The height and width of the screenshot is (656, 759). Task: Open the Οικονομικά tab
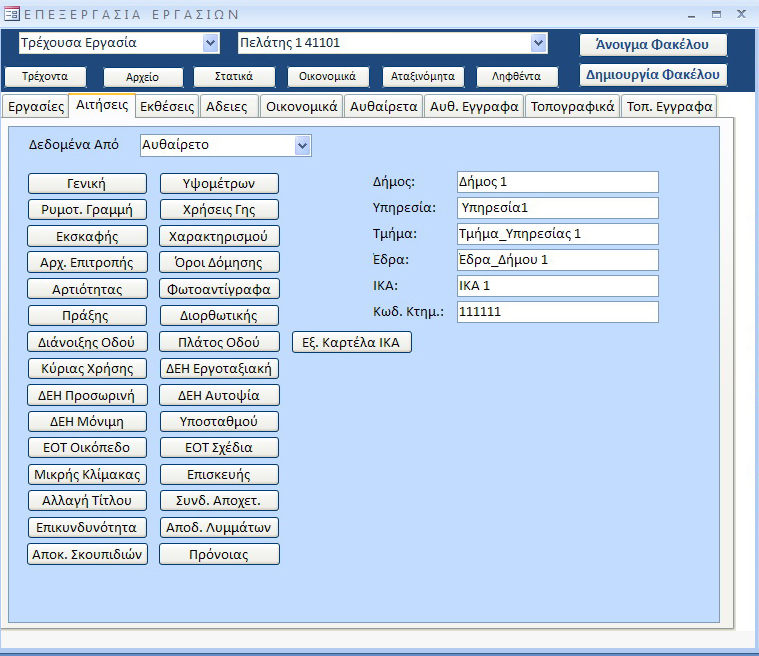[x=302, y=107]
